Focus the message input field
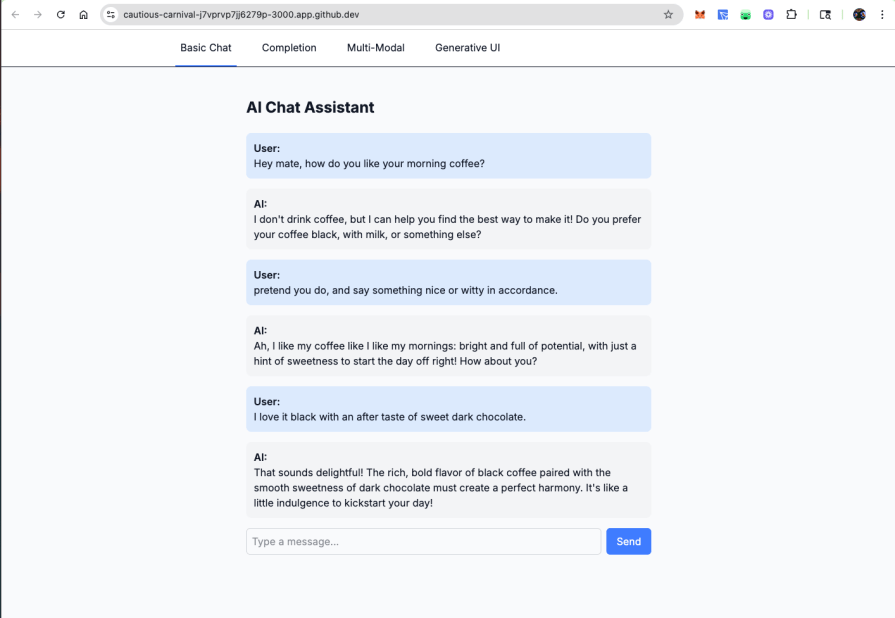The height and width of the screenshot is (618, 895). point(422,541)
